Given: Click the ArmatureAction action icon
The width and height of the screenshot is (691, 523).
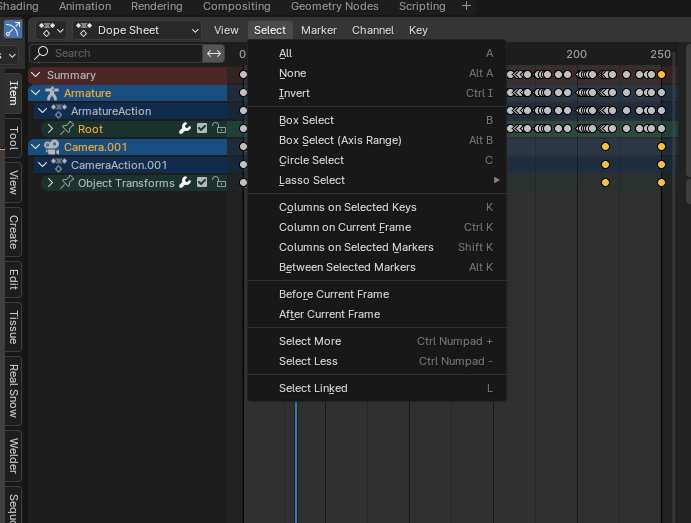Looking at the screenshot, I should coord(59,111).
